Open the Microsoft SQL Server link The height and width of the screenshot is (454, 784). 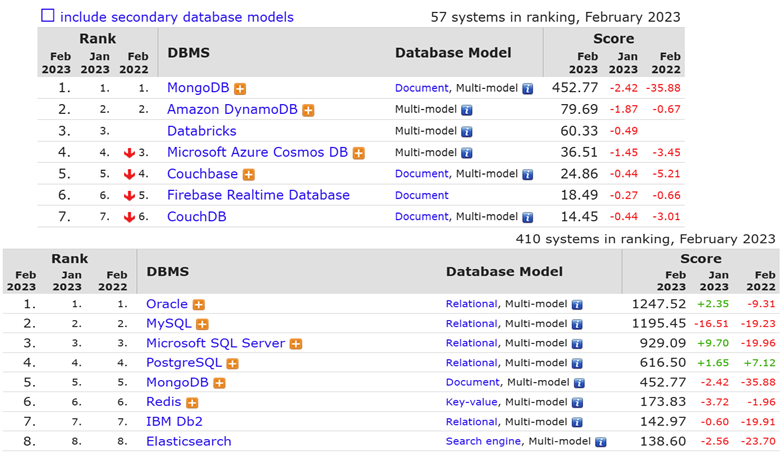pyautogui.click(x=216, y=343)
